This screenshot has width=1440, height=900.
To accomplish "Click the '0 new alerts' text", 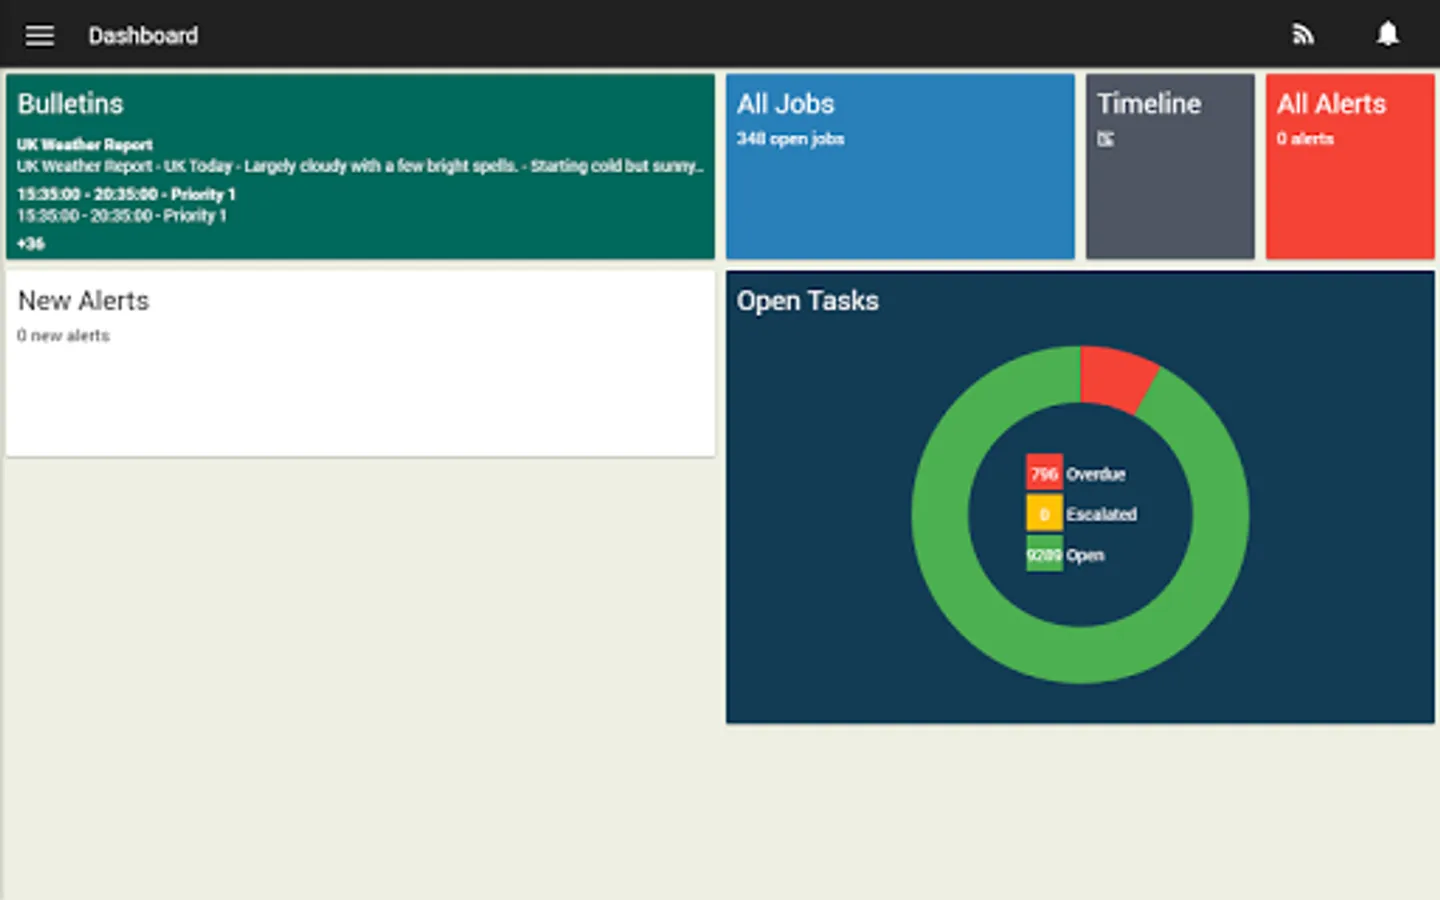I will [x=63, y=336].
